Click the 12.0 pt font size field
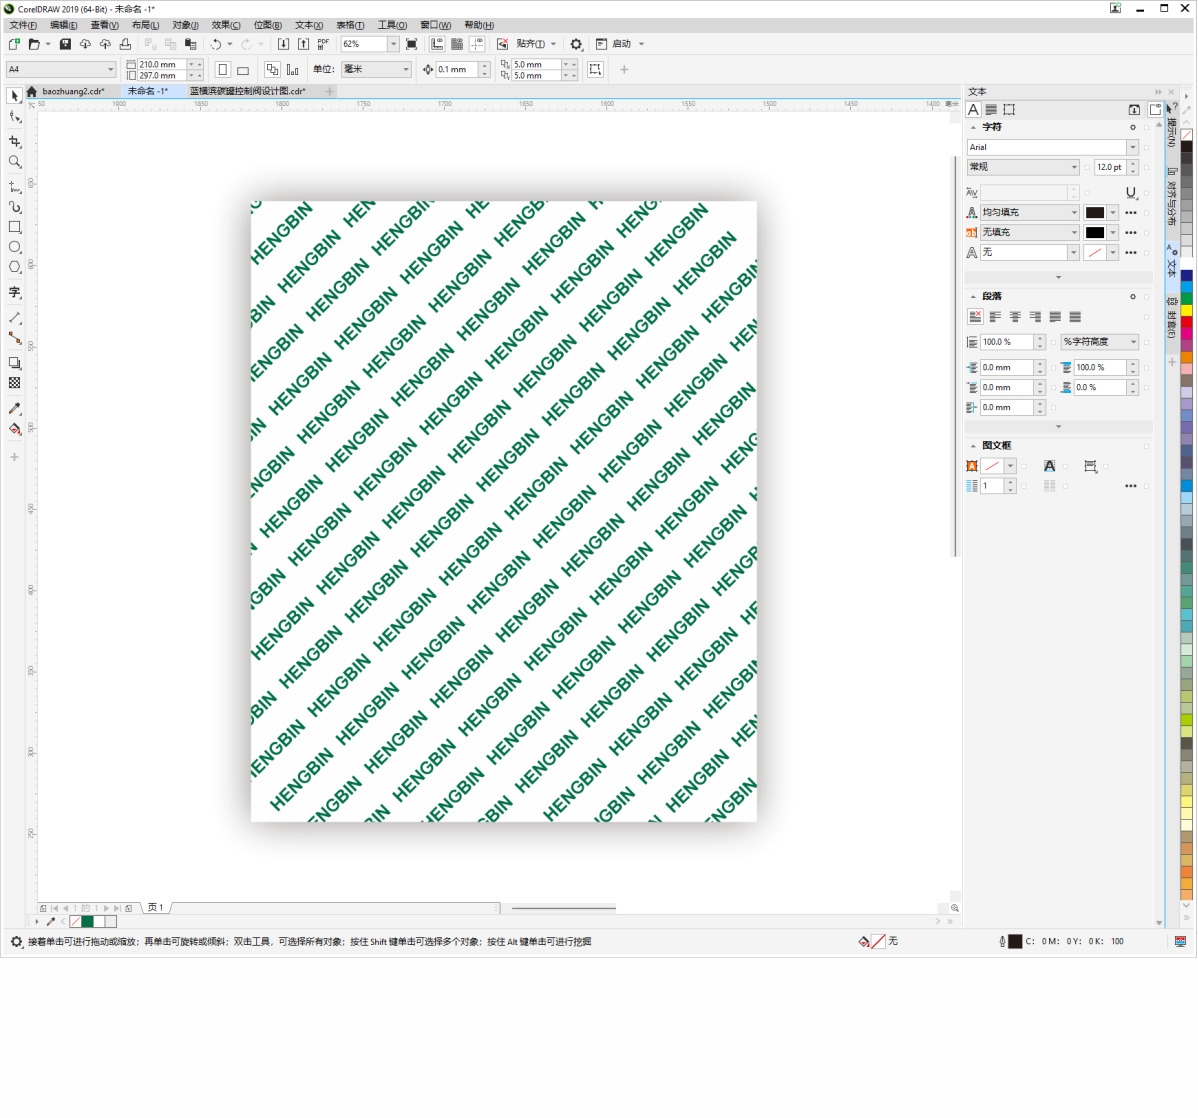Image resolution: width=1198 pixels, height=1118 pixels. click(x=1111, y=167)
